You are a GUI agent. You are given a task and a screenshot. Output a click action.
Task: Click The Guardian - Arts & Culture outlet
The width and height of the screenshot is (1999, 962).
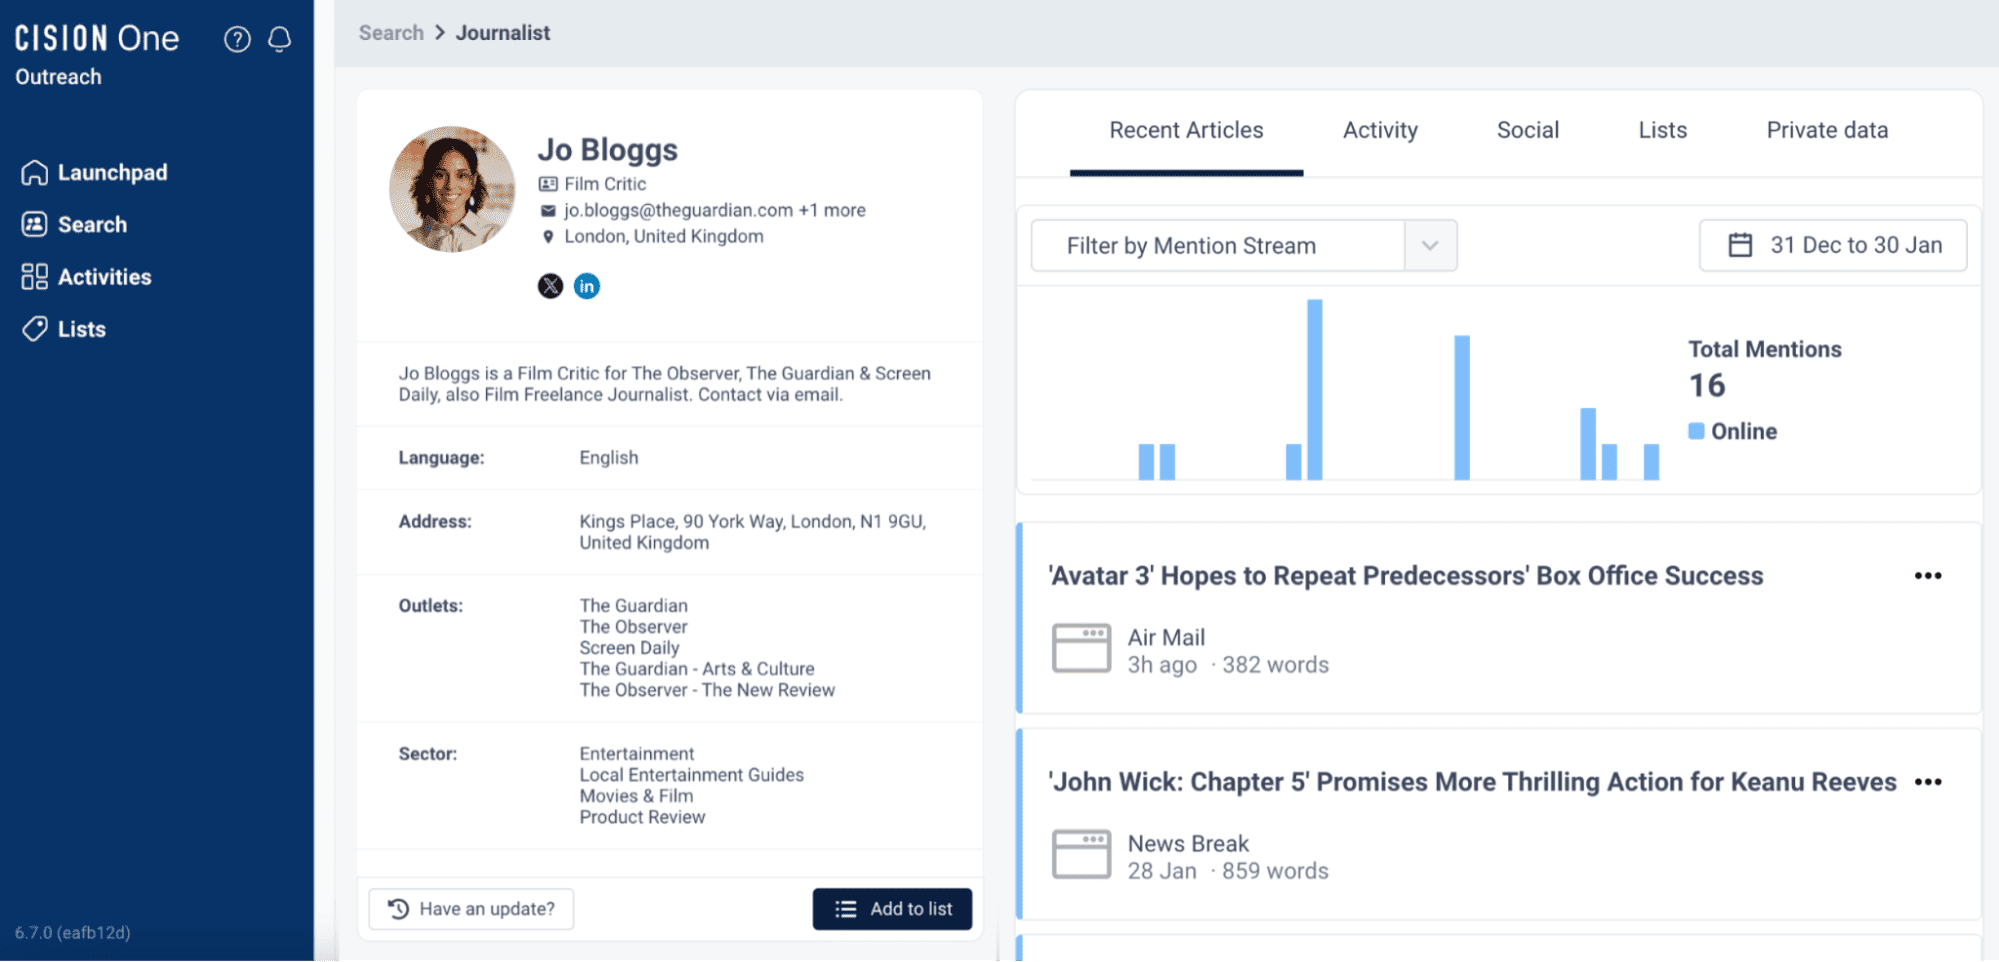(697, 669)
